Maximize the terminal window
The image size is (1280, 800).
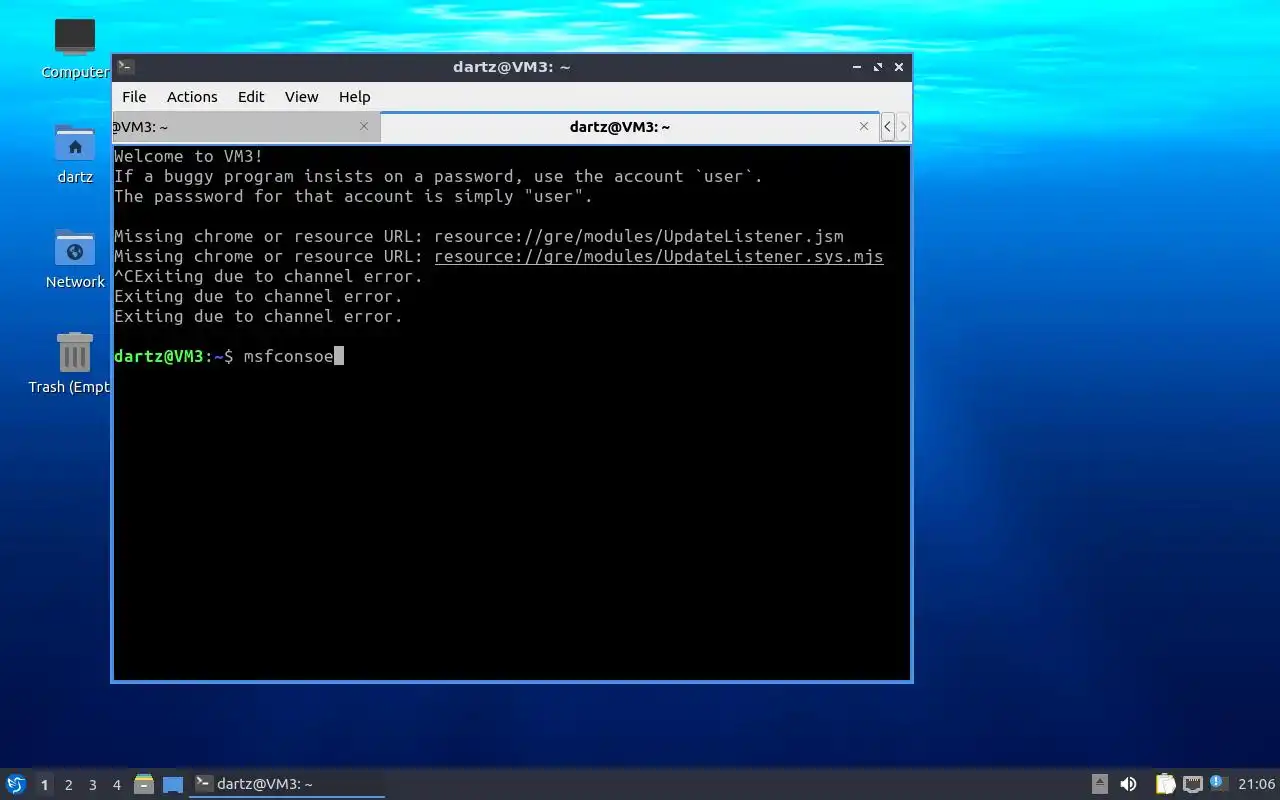(x=878, y=67)
